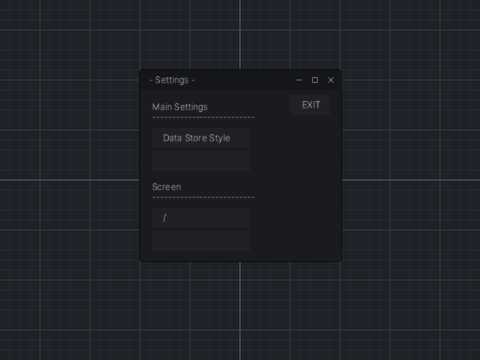
Task: Click the '- Settings -' window title text
Action: click(172, 80)
